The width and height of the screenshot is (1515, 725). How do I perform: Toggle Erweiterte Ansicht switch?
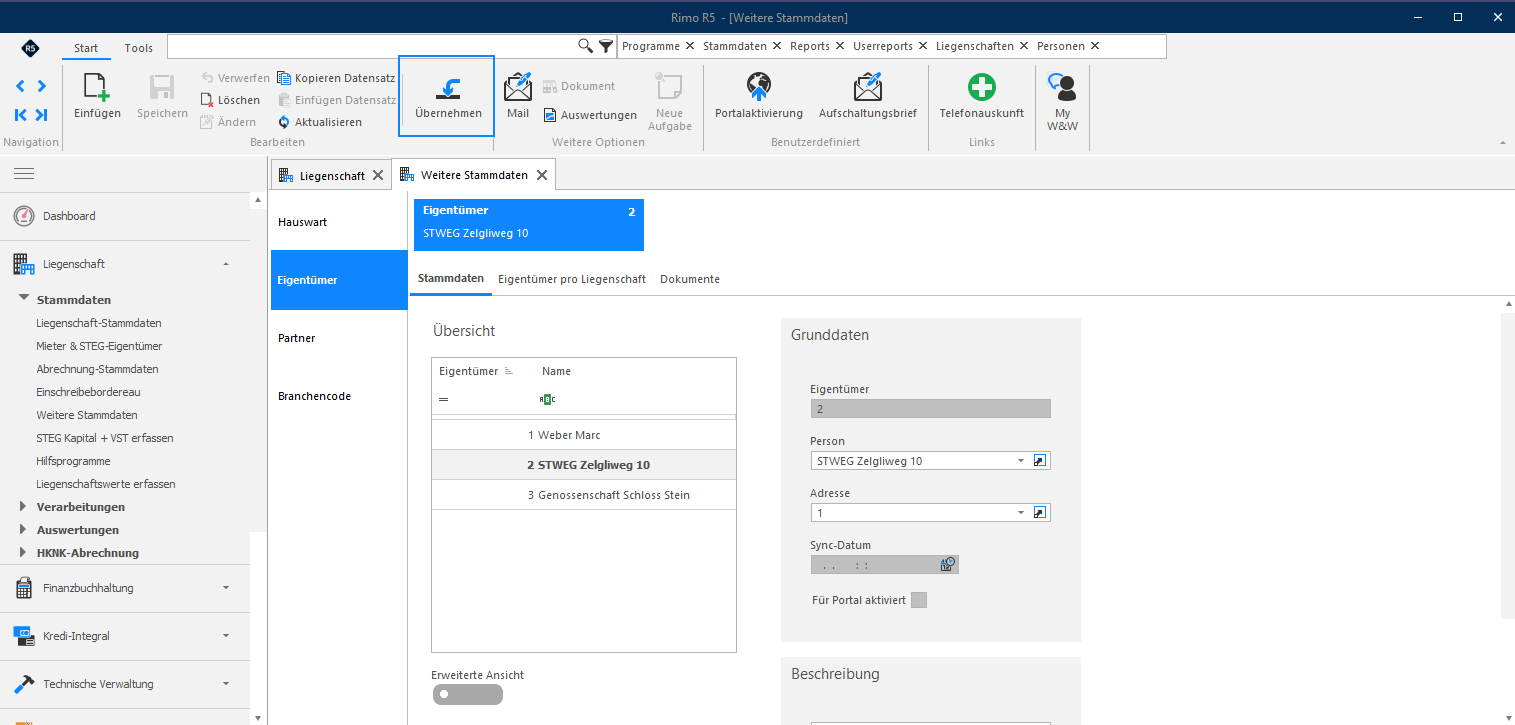[x=467, y=694]
